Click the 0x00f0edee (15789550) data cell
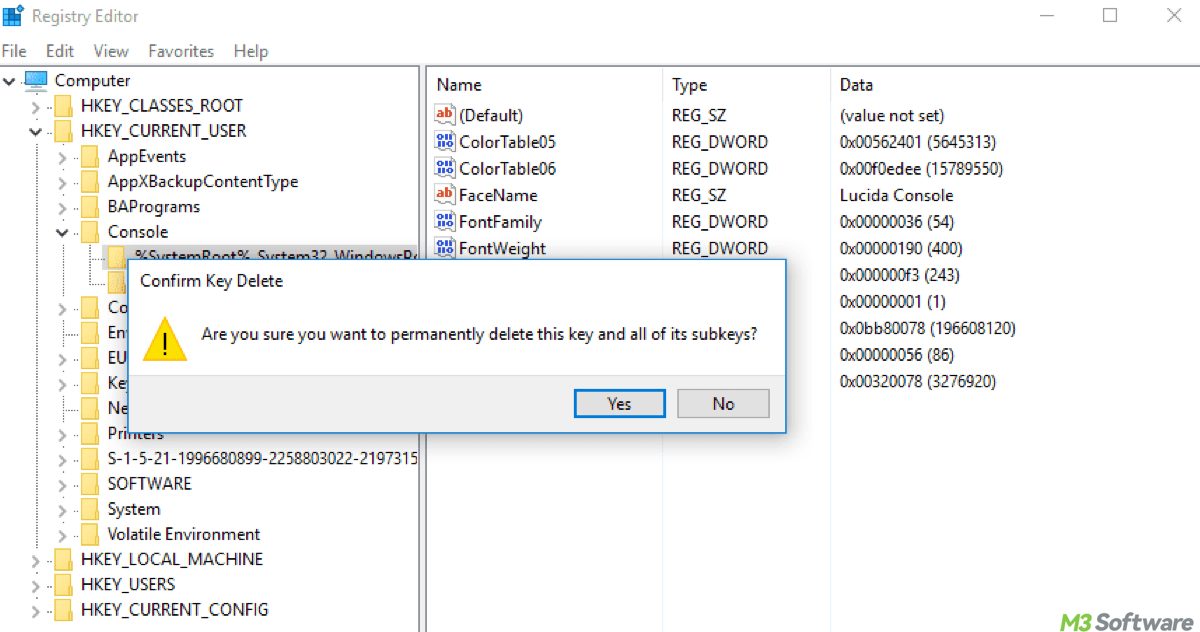The width and height of the screenshot is (1200, 632). pos(921,168)
